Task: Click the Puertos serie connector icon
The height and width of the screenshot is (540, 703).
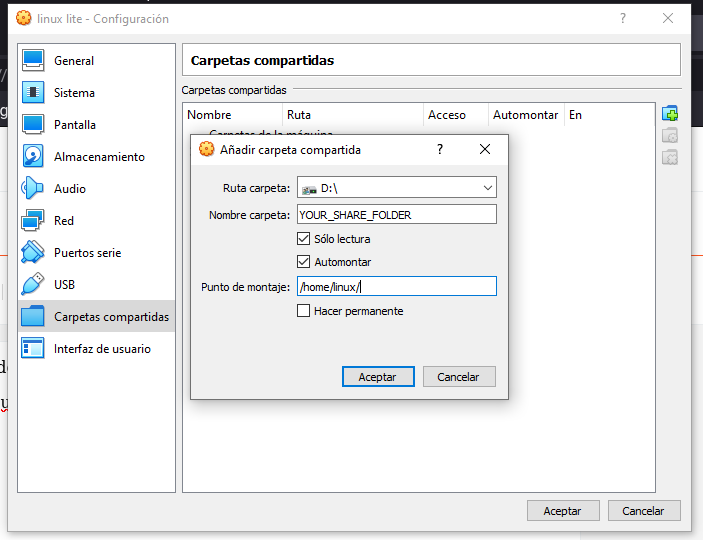Action: pyautogui.click(x=33, y=253)
